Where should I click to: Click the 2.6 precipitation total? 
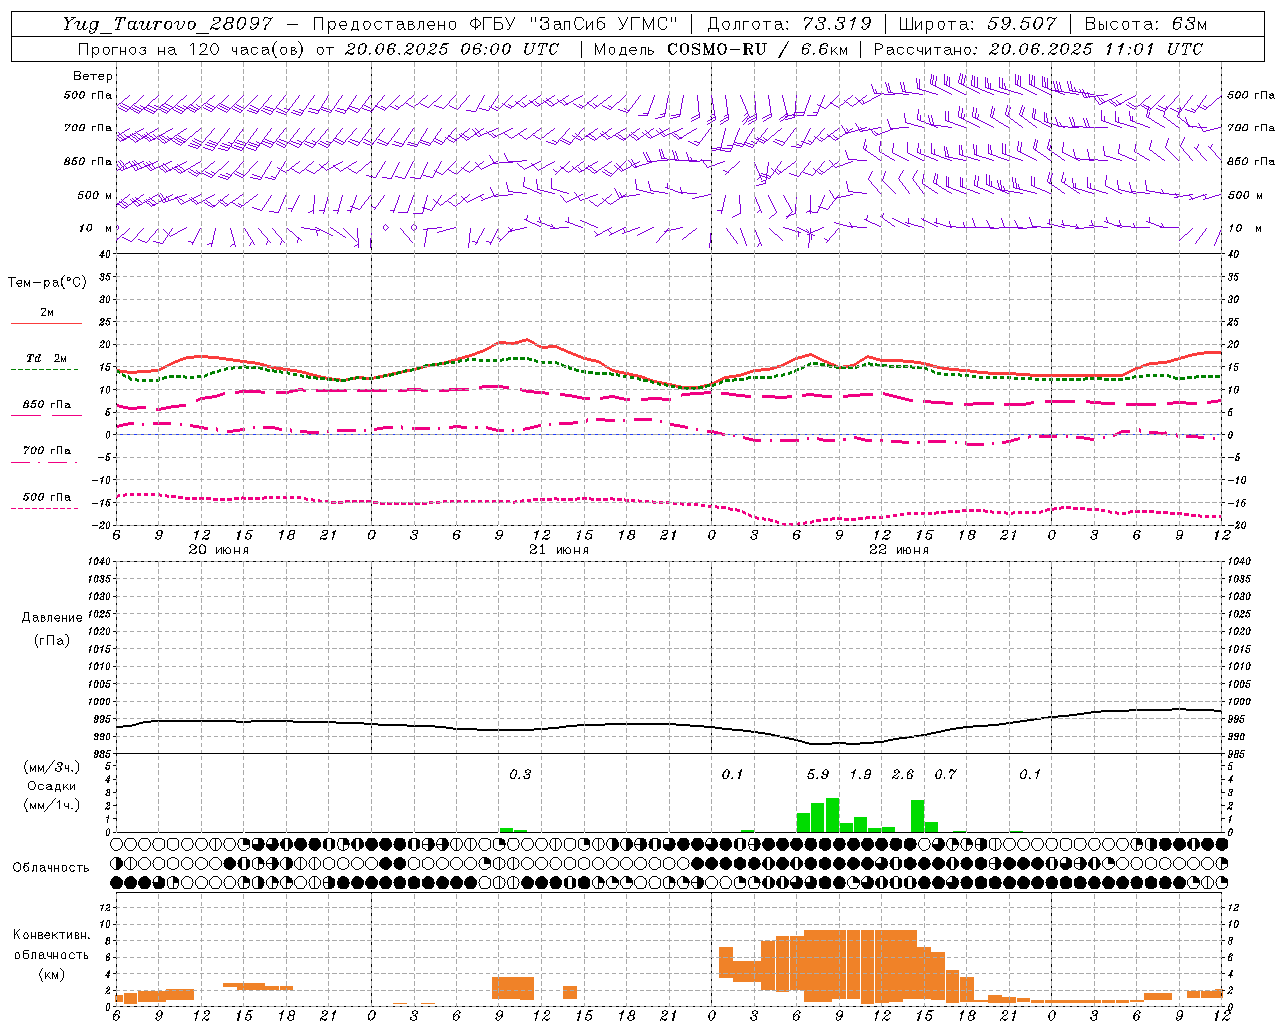click(x=902, y=774)
